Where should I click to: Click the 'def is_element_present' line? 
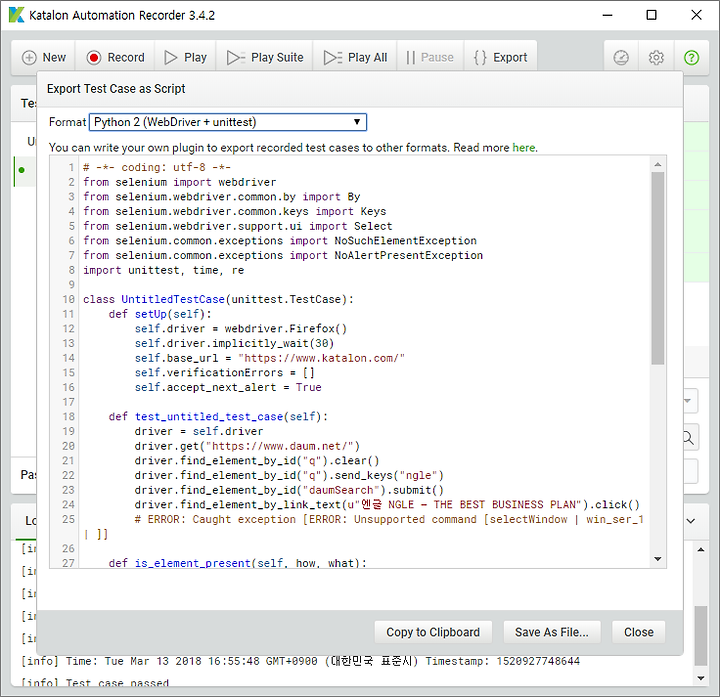tap(237, 562)
